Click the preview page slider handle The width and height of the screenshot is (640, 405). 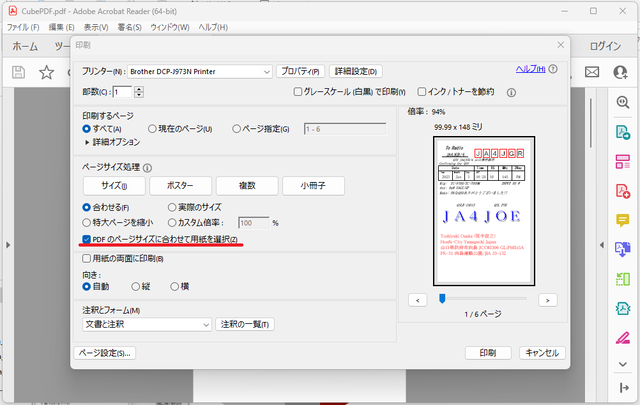[442, 298]
